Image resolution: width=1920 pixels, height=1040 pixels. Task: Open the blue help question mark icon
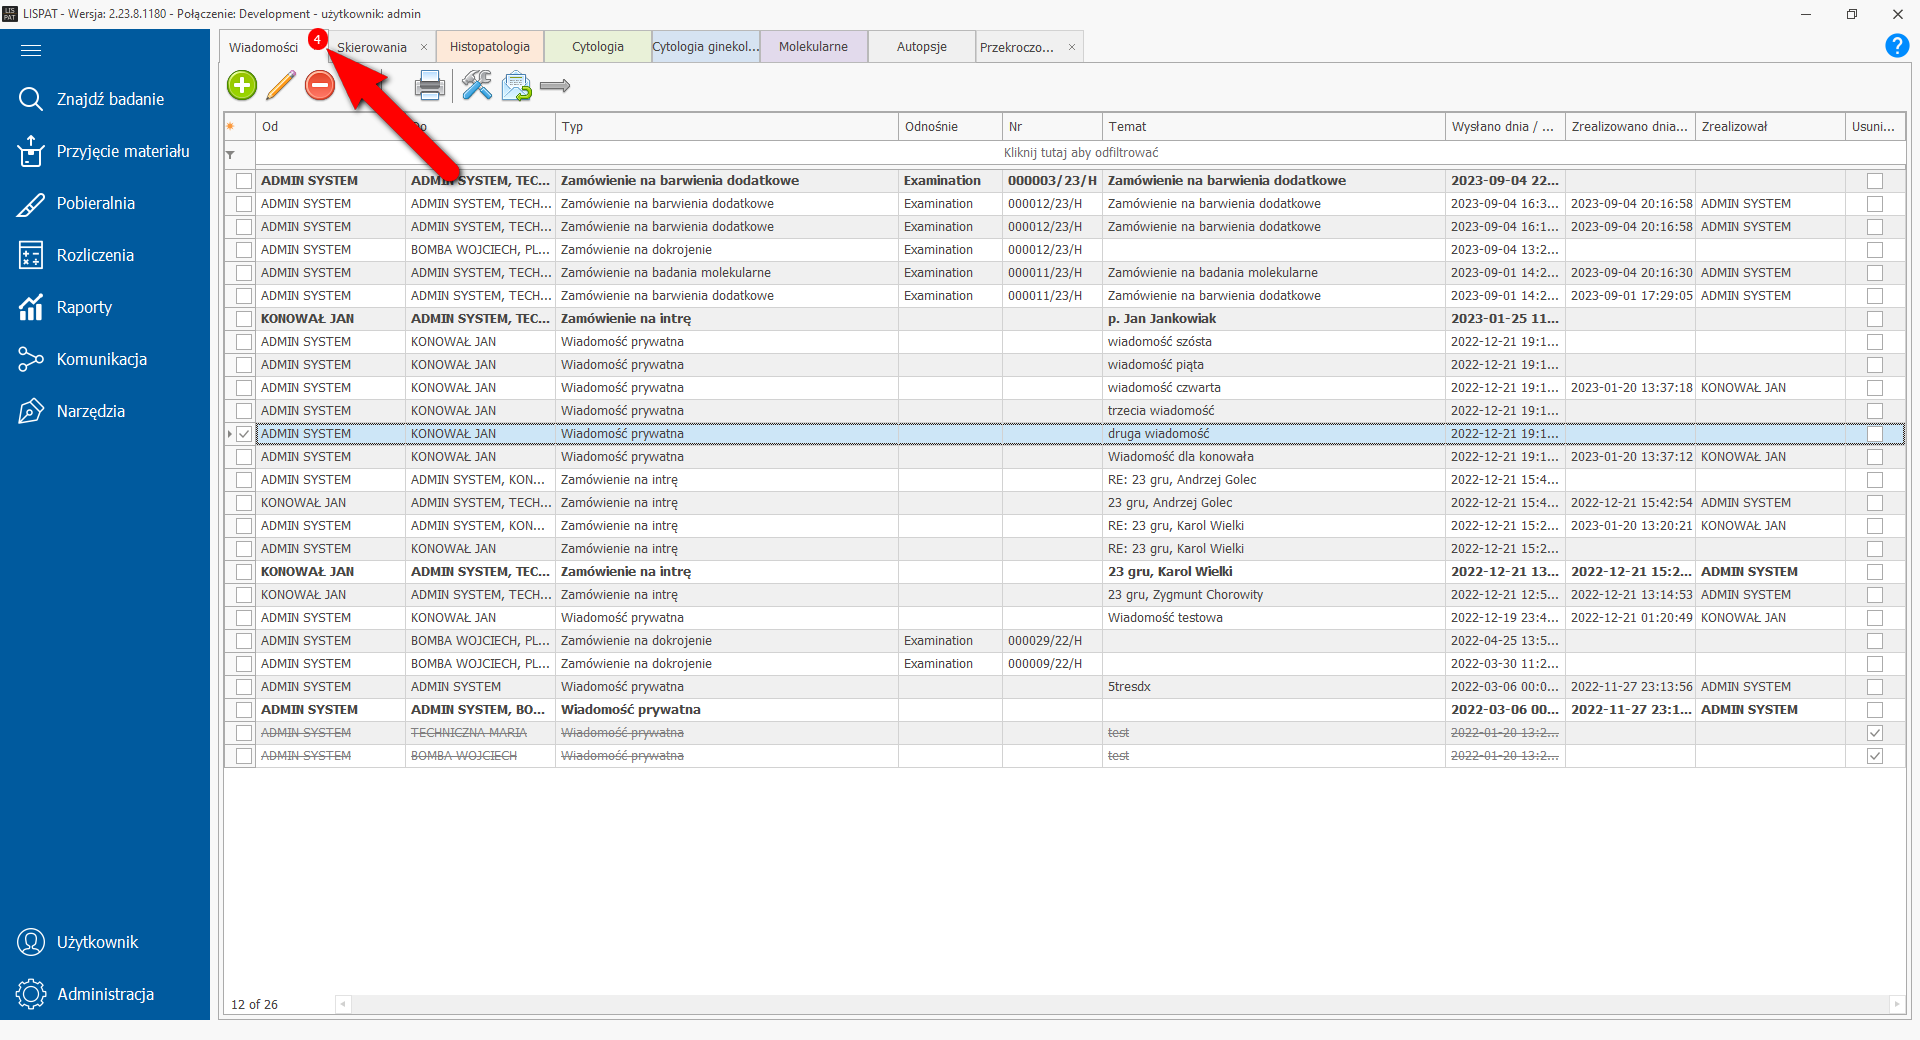[x=1897, y=46]
